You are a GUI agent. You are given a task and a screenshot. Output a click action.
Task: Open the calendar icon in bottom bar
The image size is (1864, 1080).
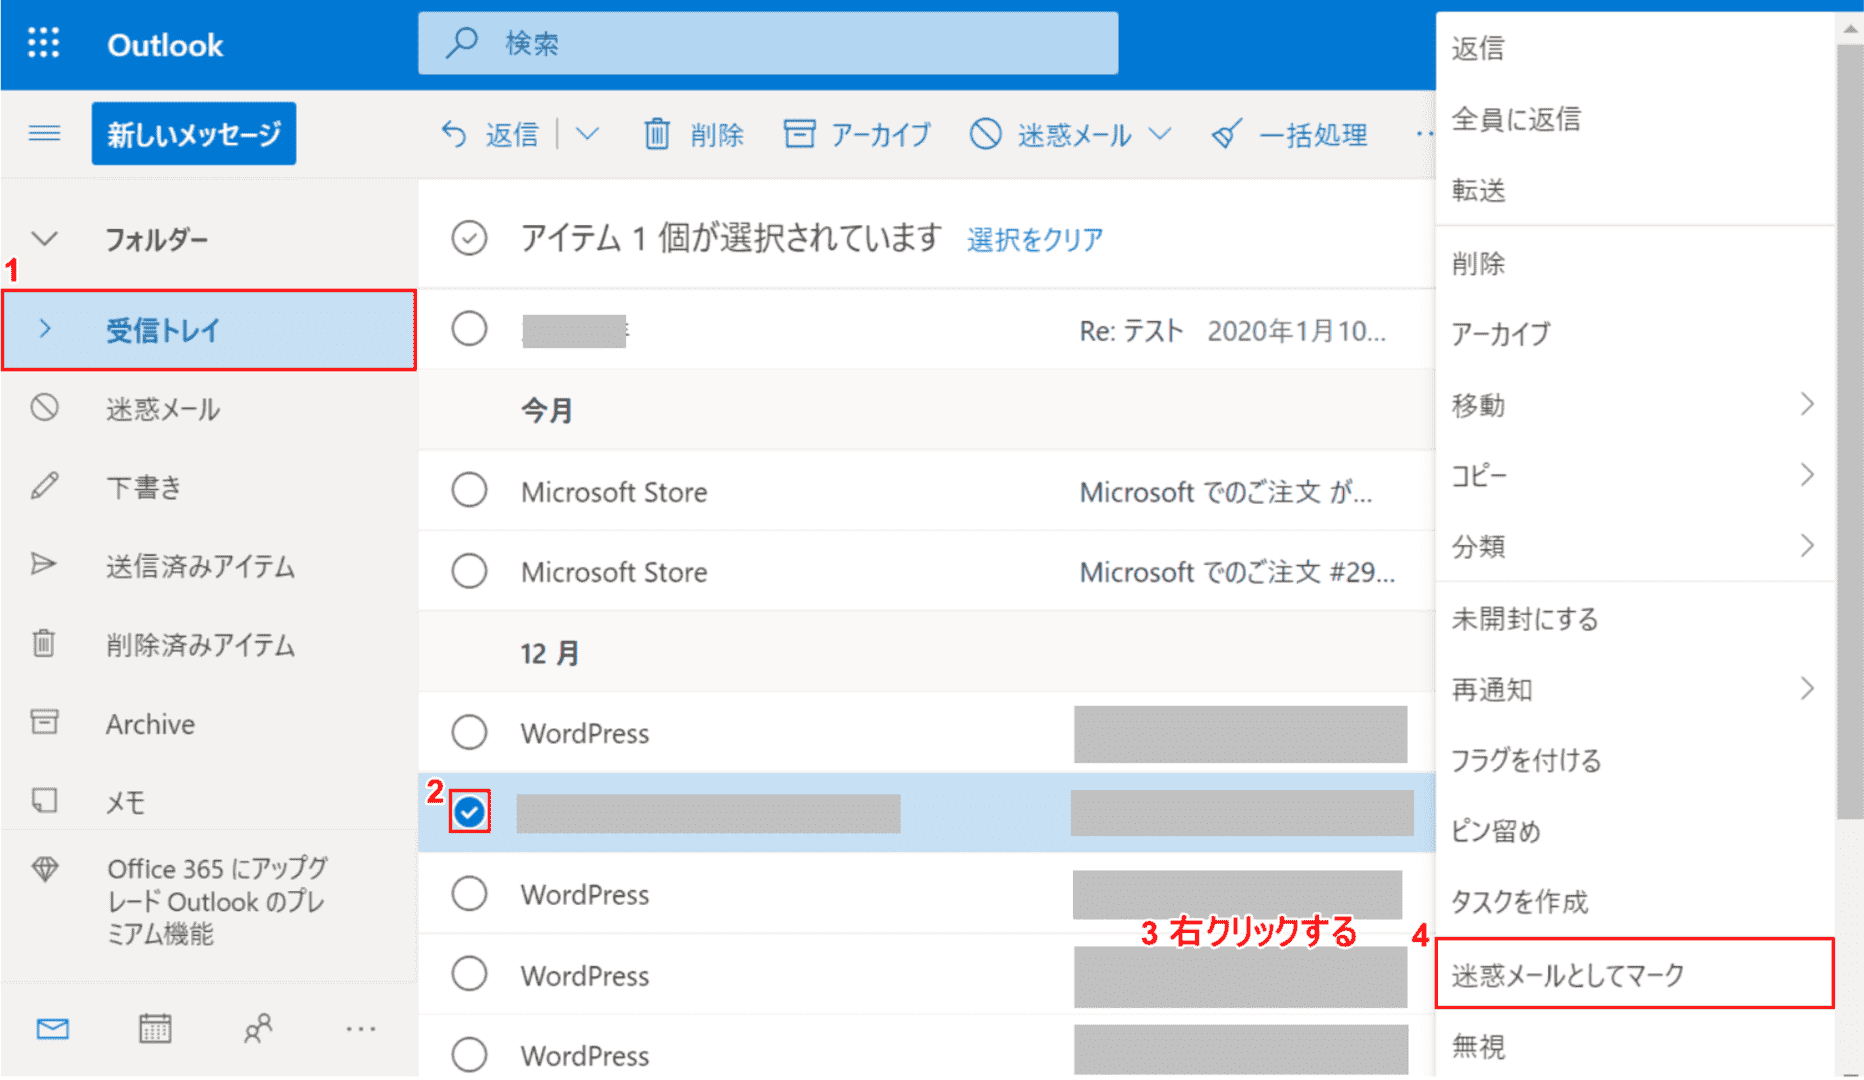click(155, 1028)
